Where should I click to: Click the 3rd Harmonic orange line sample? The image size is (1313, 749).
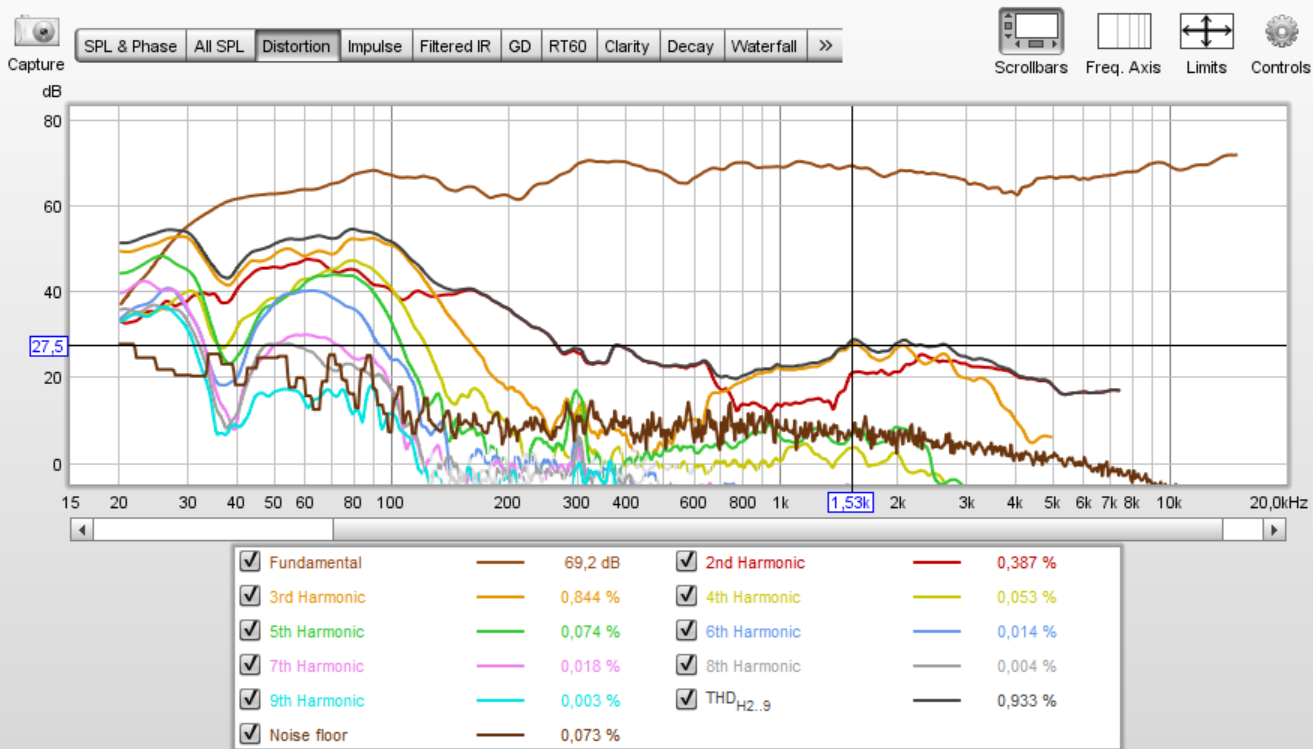tap(500, 597)
